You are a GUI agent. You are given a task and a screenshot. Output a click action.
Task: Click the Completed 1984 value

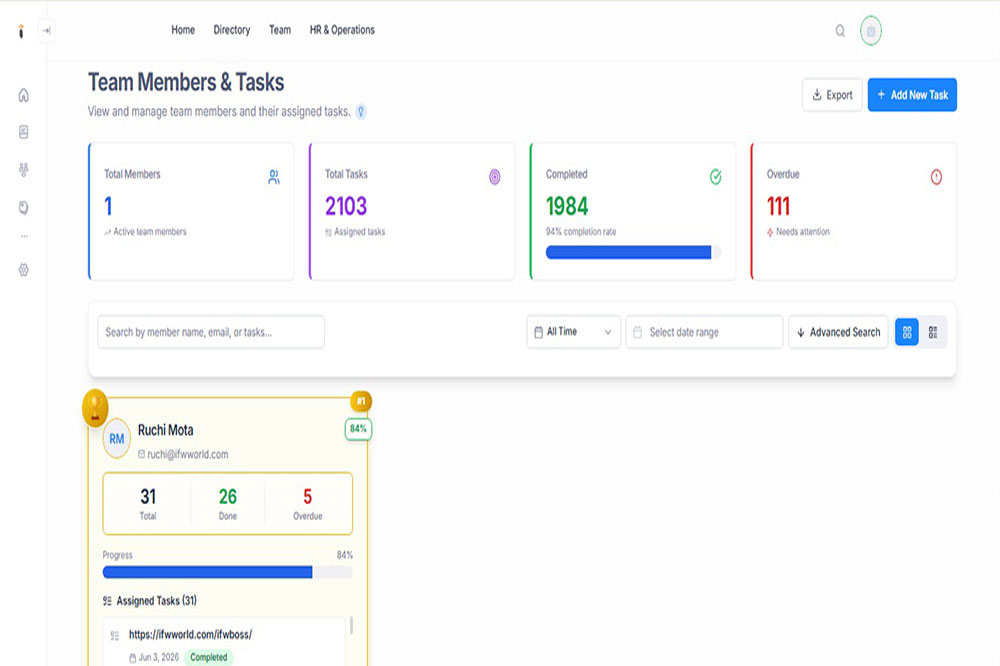567,206
